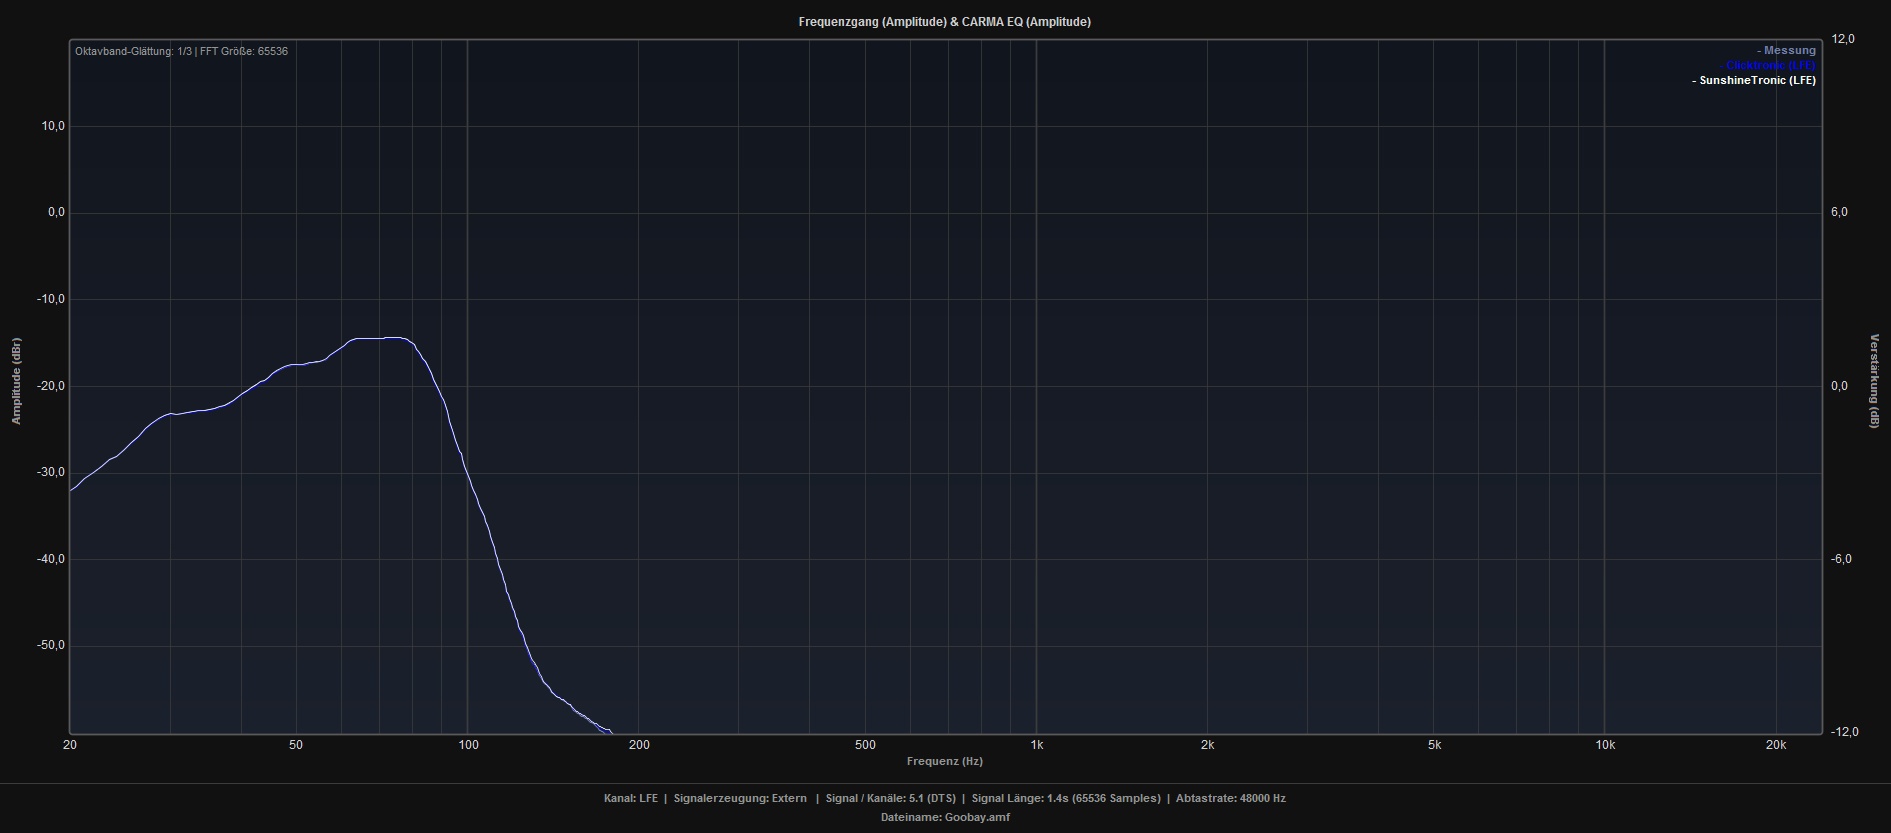Click the Oktavband-Glättung 1/3 info text
This screenshot has height=833, width=1891.
pyautogui.click(x=133, y=51)
